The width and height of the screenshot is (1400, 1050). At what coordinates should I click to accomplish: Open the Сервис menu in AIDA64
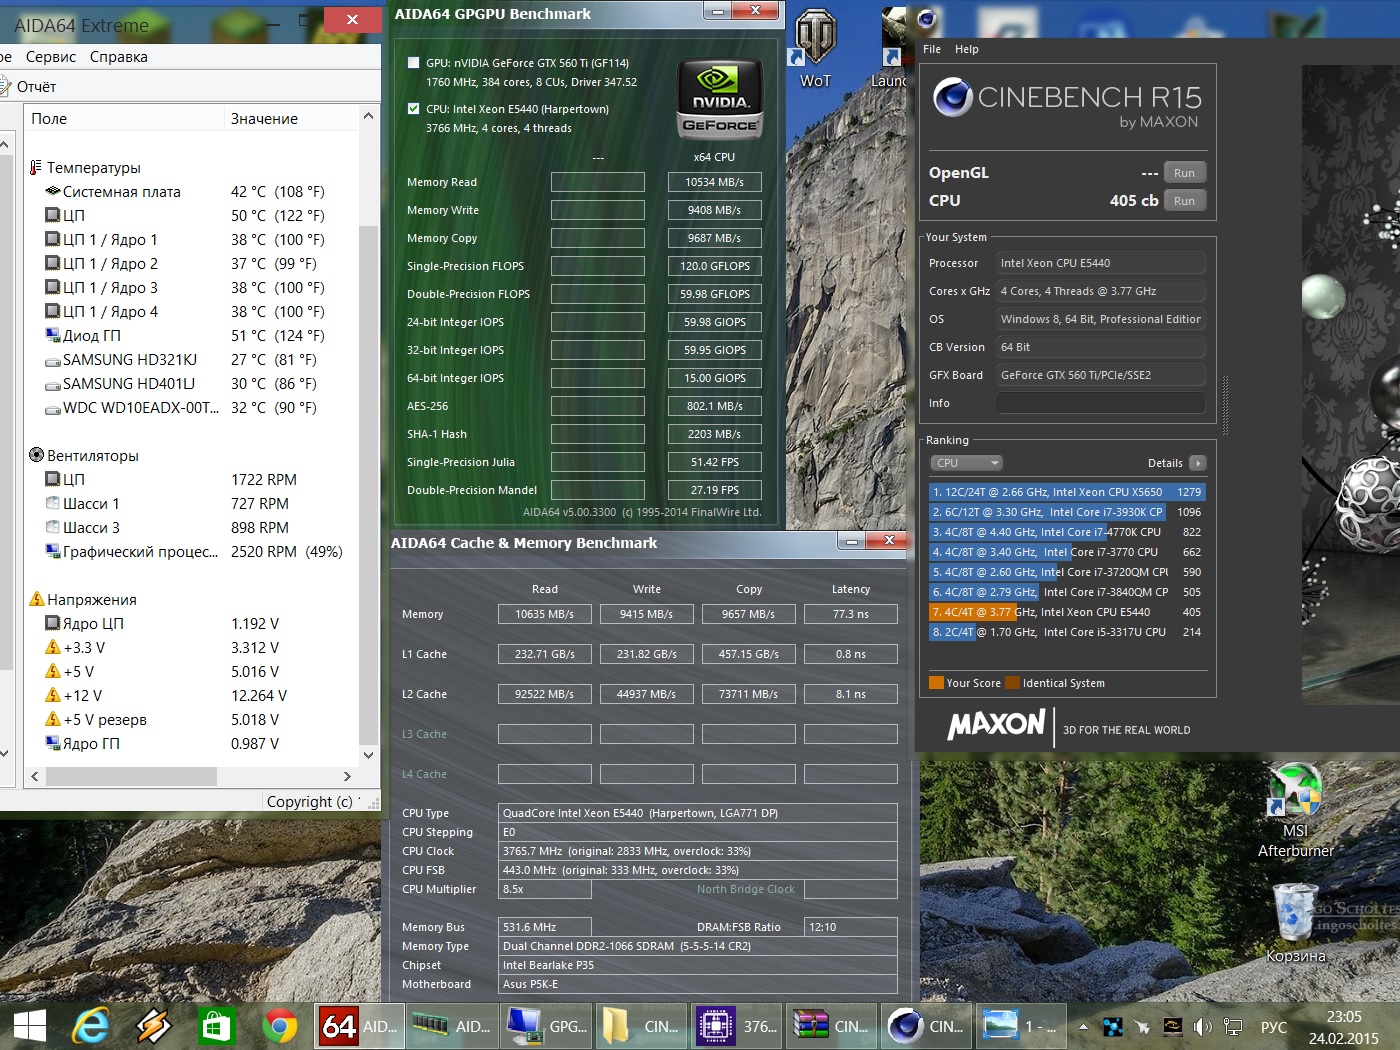coord(51,57)
